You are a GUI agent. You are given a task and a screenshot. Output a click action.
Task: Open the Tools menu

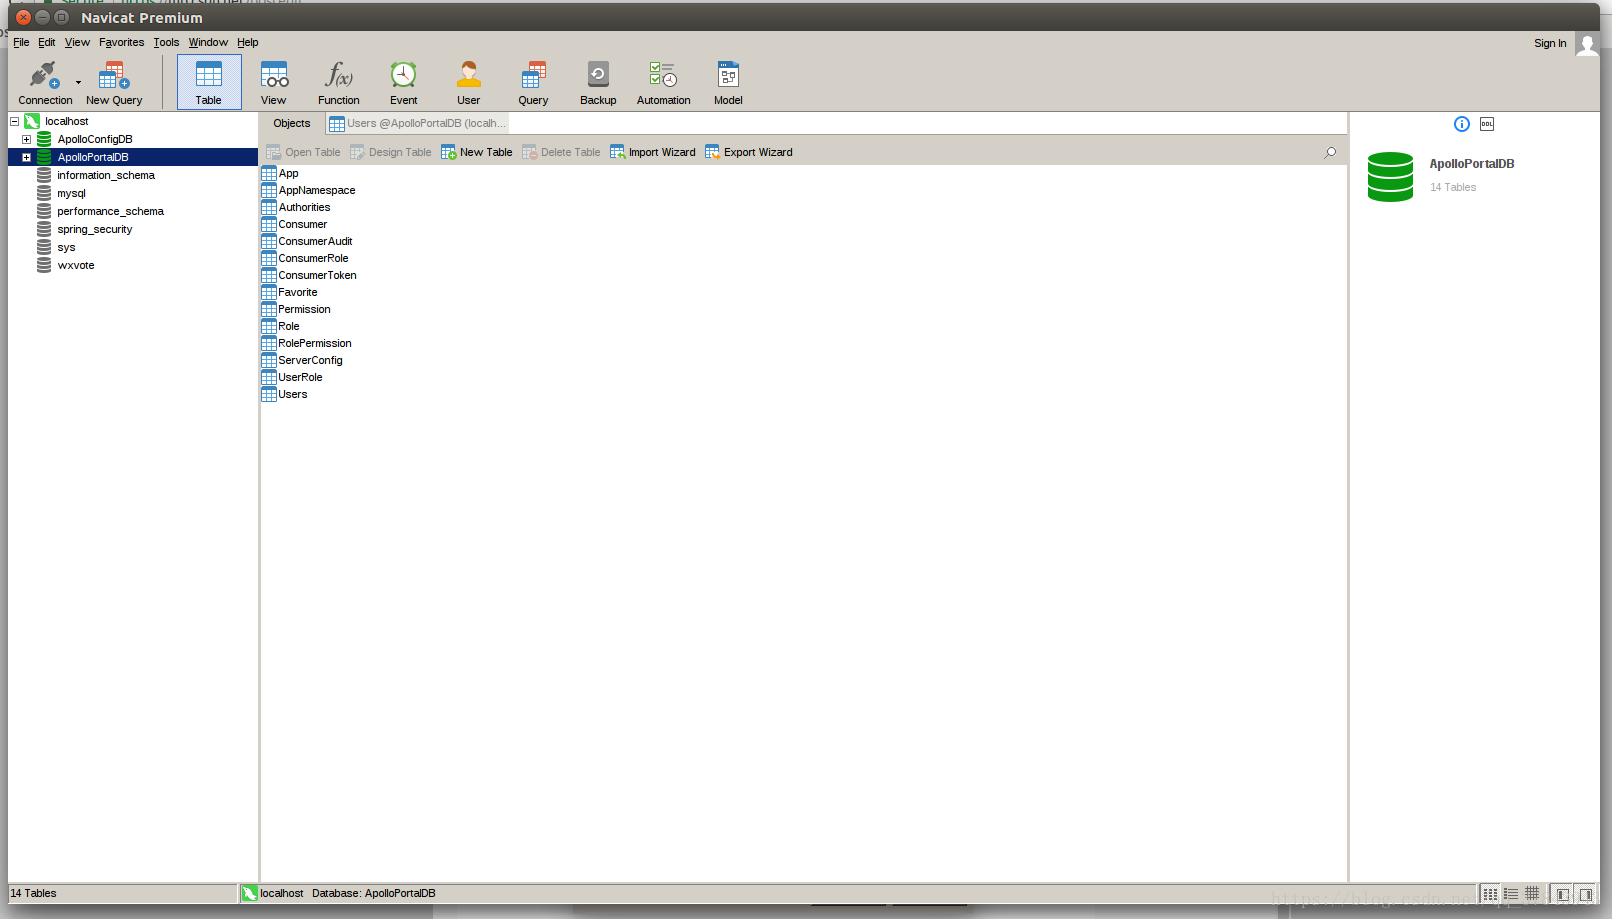pyautogui.click(x=166, y=42)
